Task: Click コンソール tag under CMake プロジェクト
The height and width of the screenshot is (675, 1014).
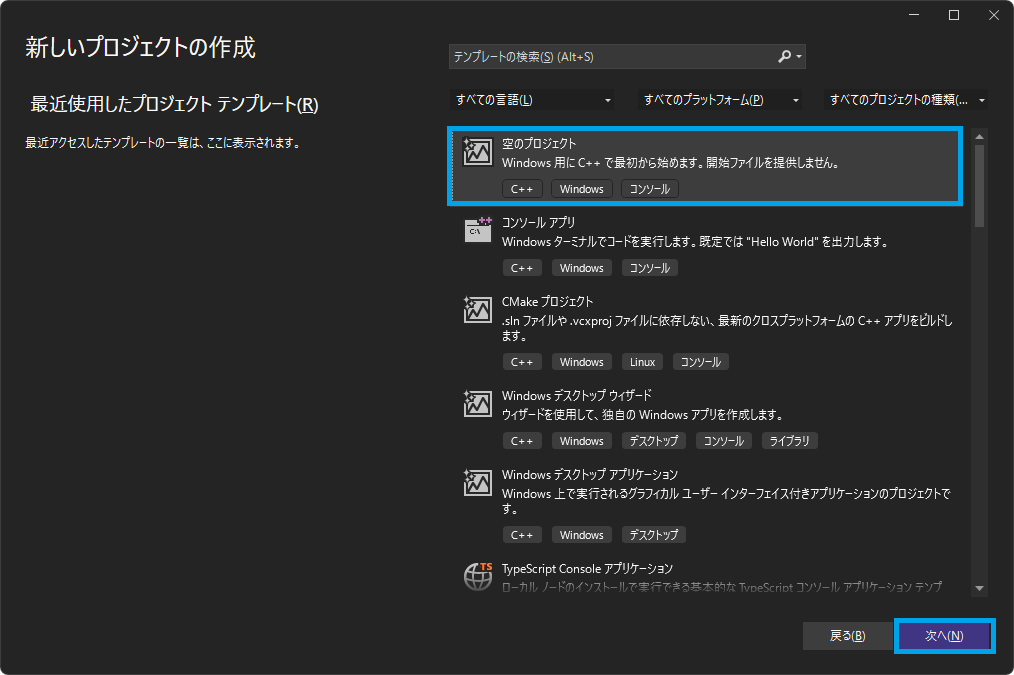Action: [x=701, y=362]
